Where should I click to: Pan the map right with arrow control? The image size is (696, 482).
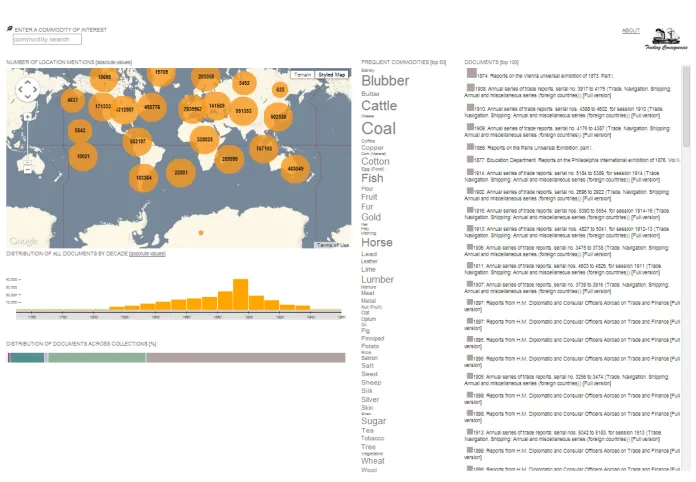click(x=35, y=90)
